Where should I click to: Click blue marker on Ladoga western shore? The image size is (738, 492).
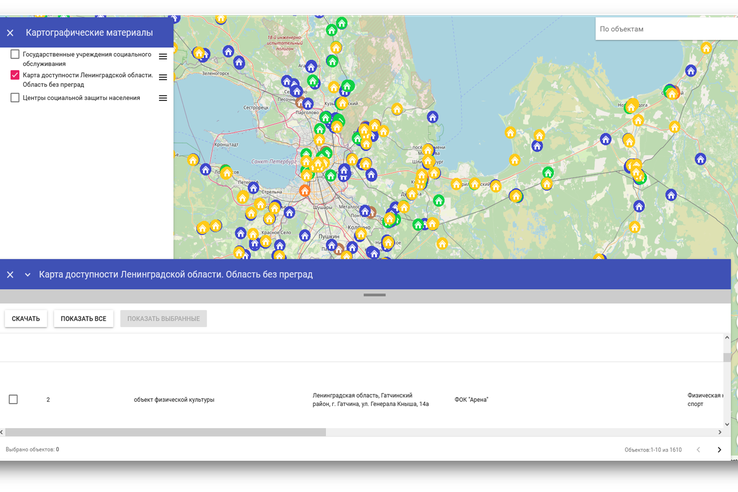[433, 117]
